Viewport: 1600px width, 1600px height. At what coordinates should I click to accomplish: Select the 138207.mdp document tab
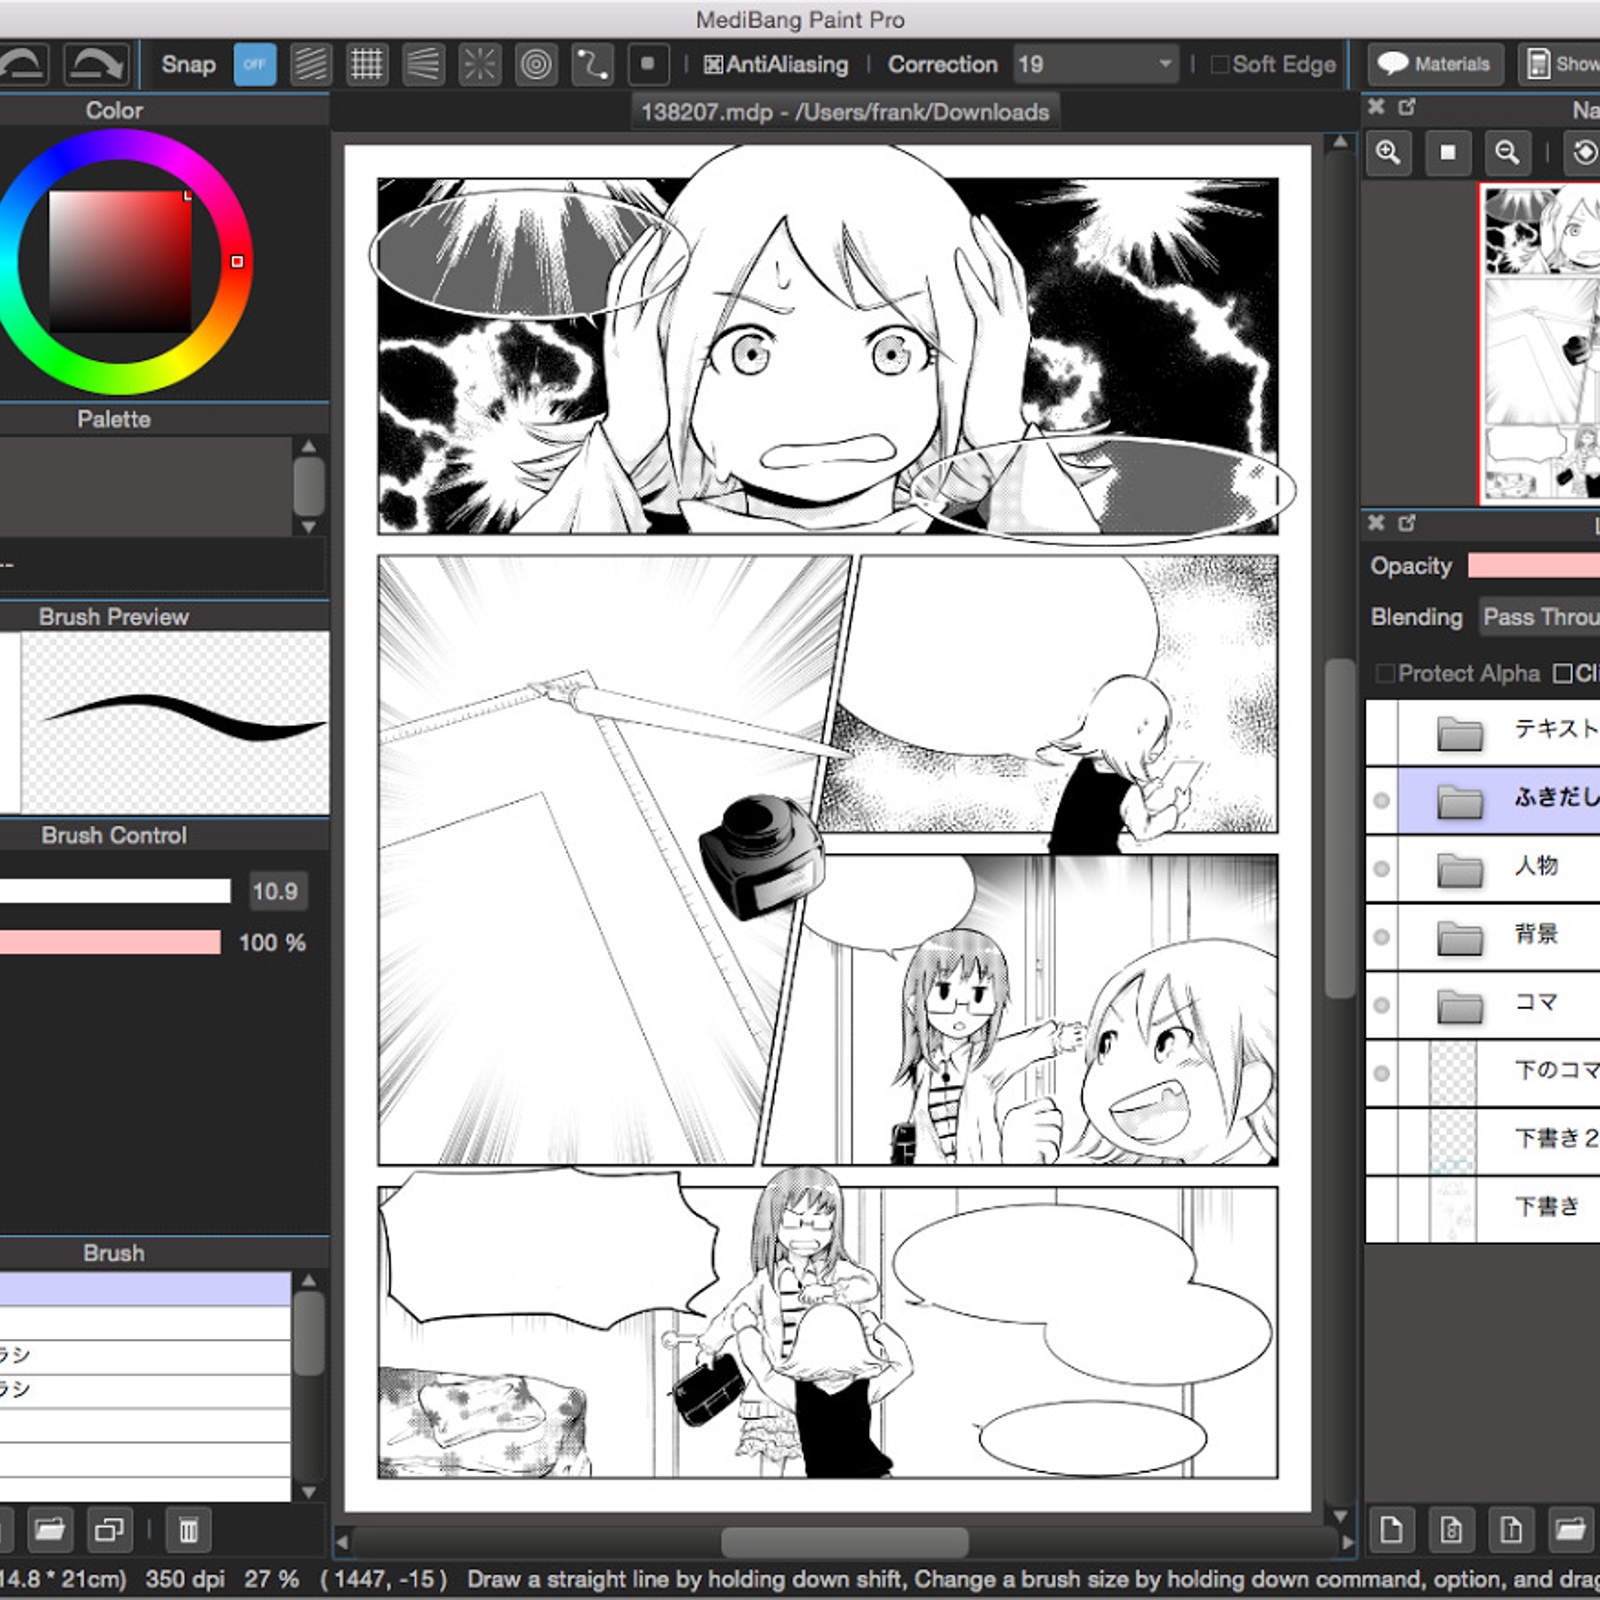click(x=845, y=112)
